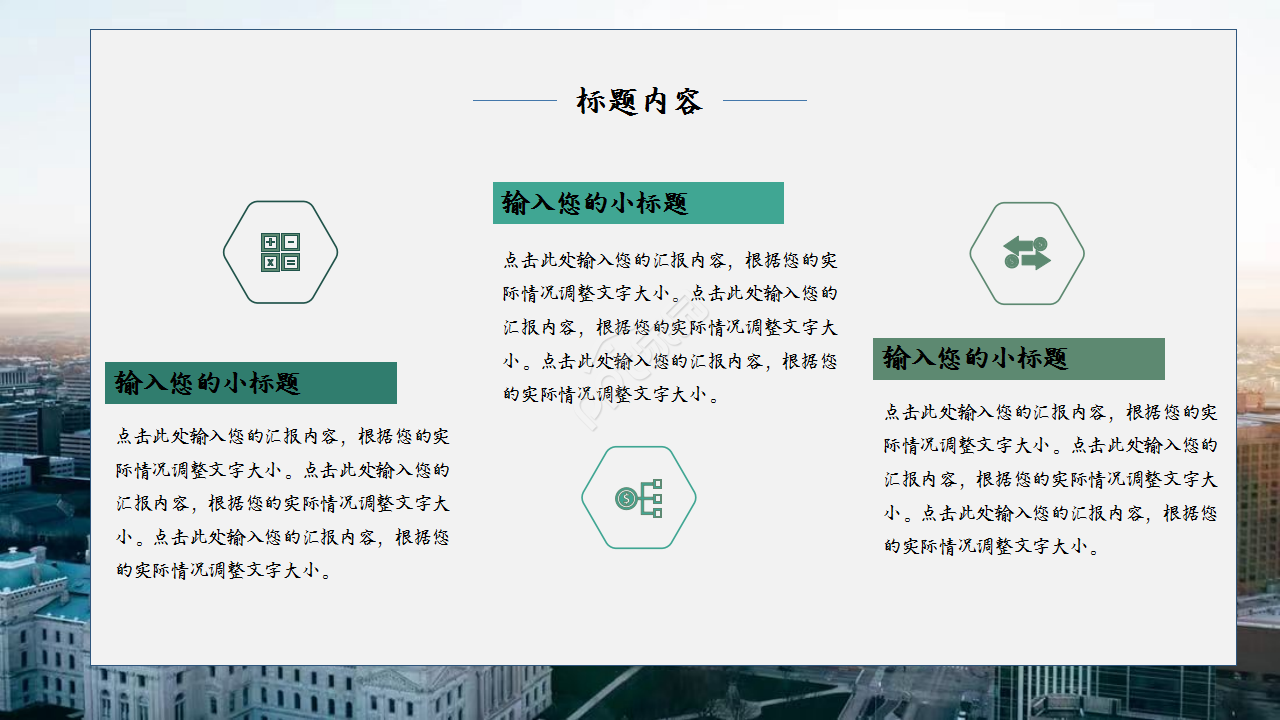
Task: Select the left 输入您的小标题 banner
Action: 250,382
